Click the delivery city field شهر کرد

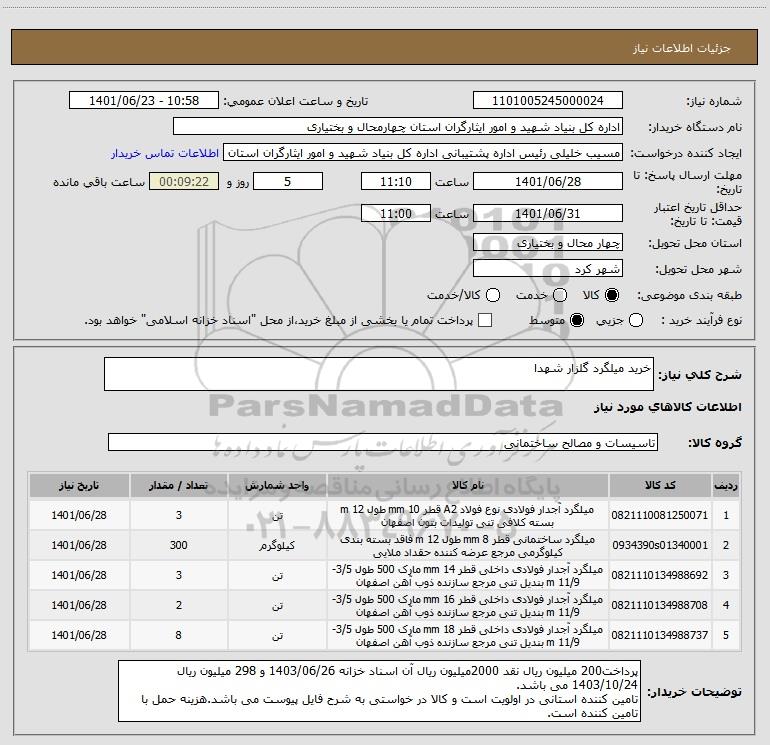pyautogui.click(x=548, y=269)
